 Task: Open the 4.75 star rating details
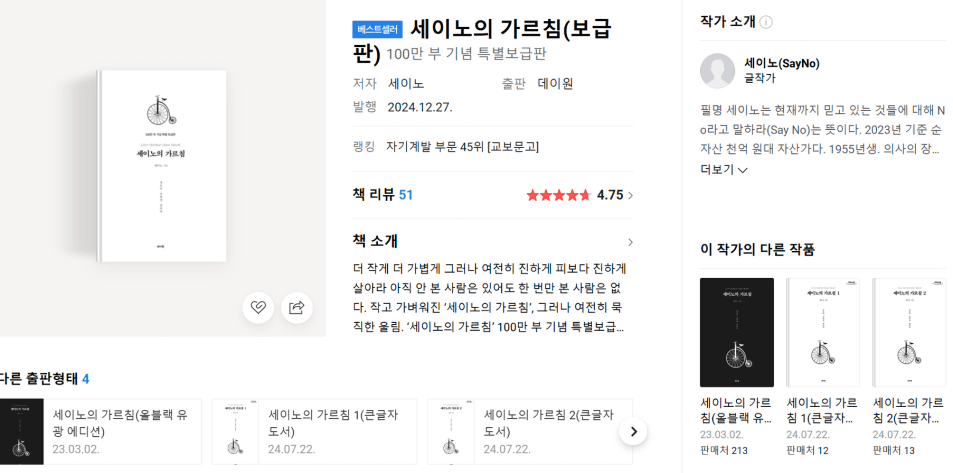tap(580, 195)
